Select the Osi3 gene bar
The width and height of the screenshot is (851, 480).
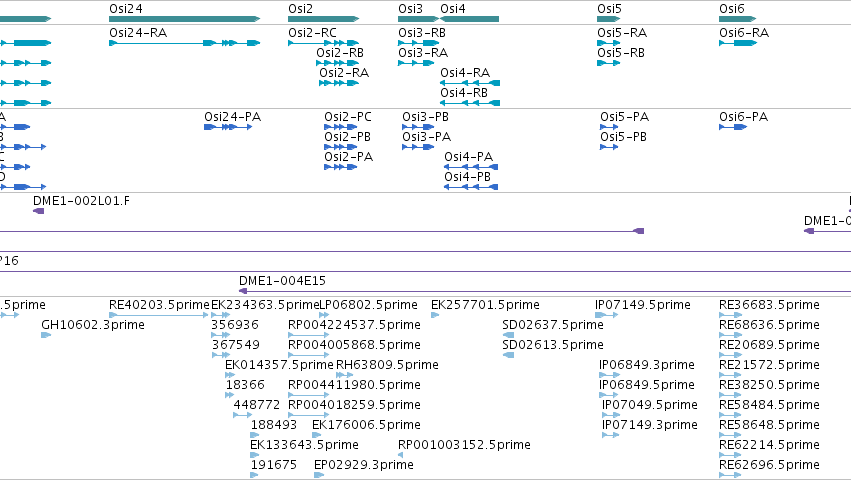pos(418,19)
